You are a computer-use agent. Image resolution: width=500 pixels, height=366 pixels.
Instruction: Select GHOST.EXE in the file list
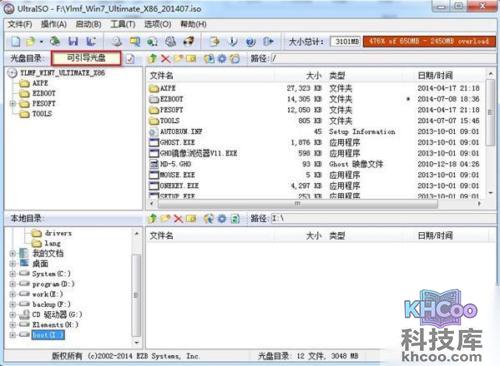click(x=172, y=142)
